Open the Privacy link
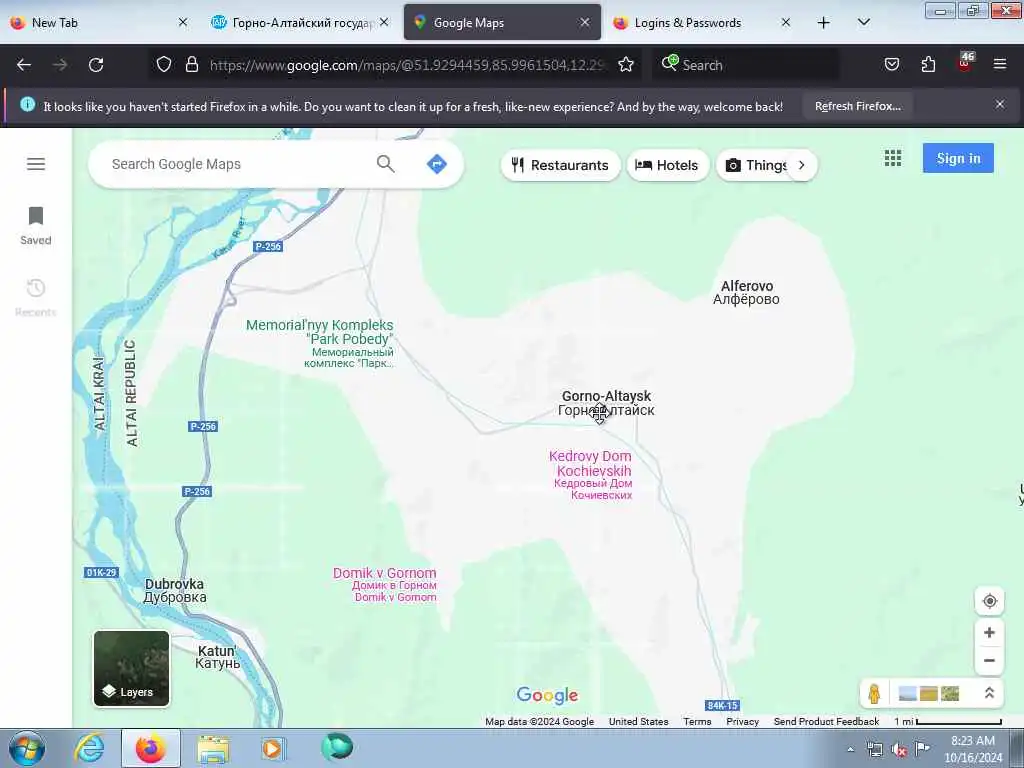The width and height of the screenshot is (1024, 768). (743, 722)
